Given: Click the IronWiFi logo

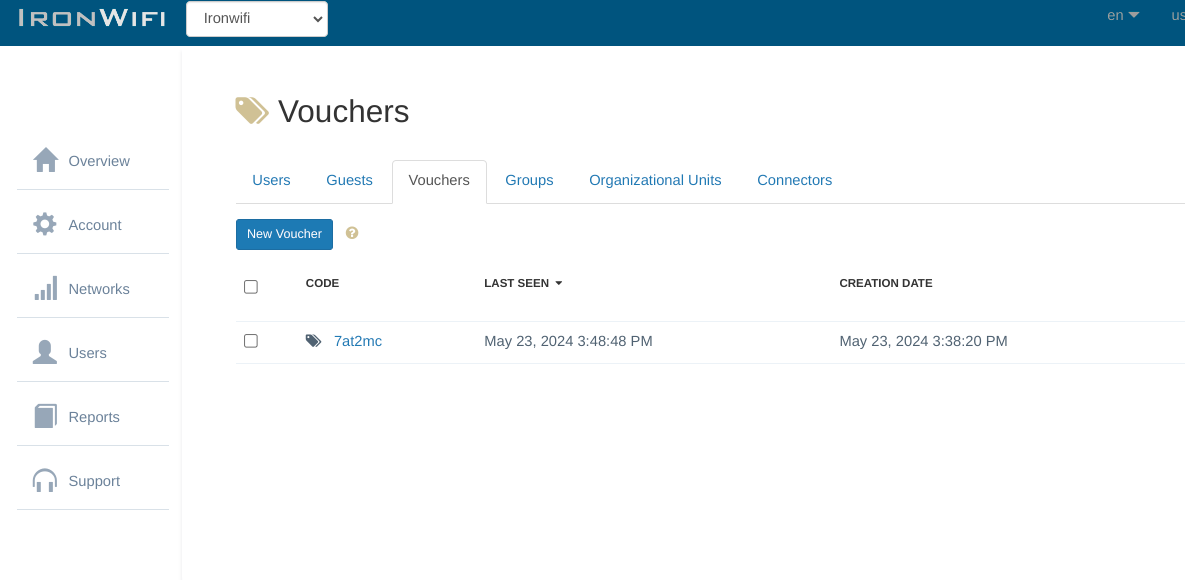Looking at the screenshot, I should [x=91, y=17].
